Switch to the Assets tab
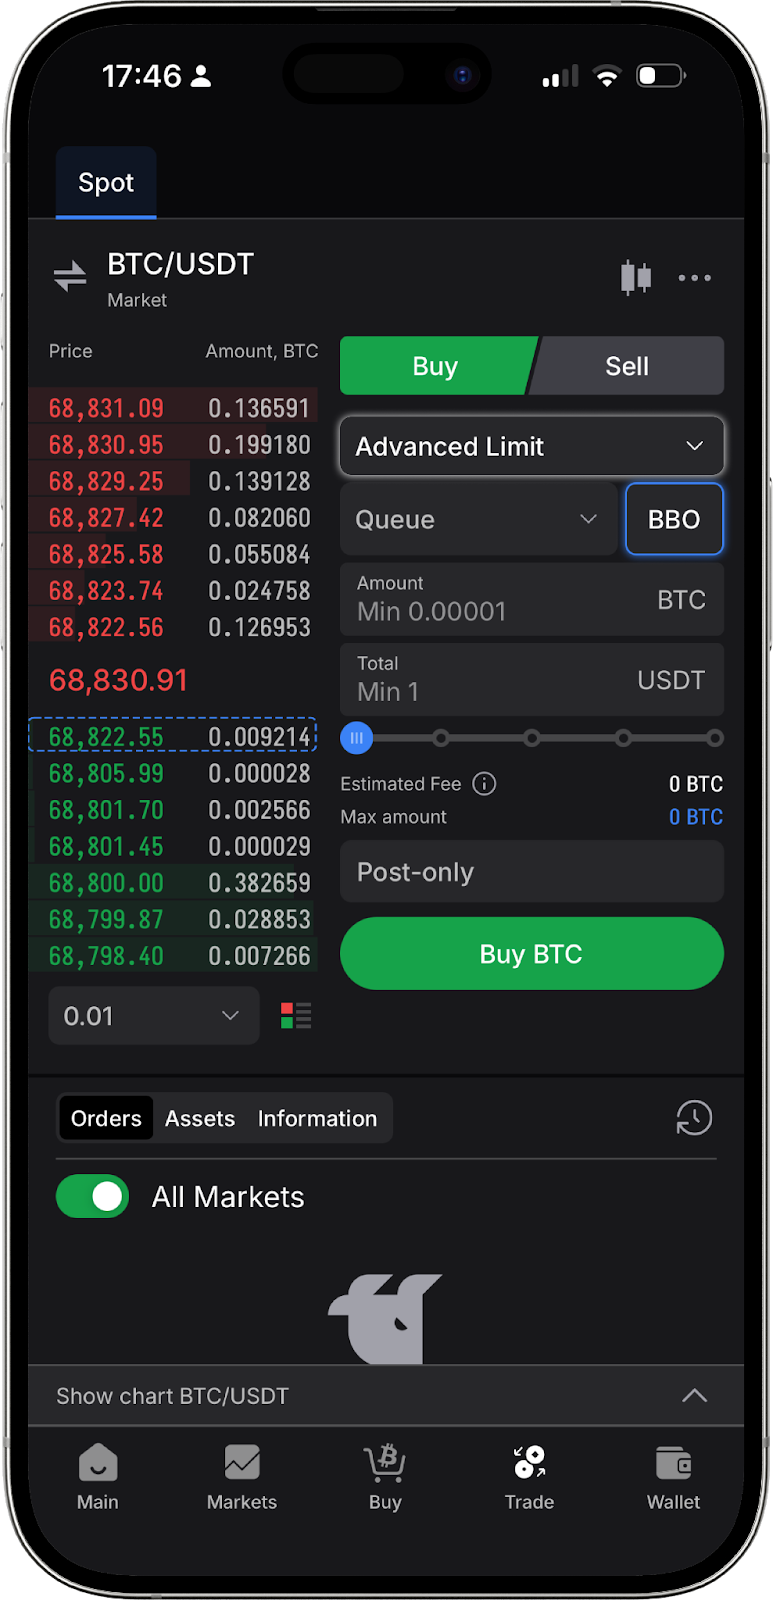773x1600 pixels. coord(200,1118)
